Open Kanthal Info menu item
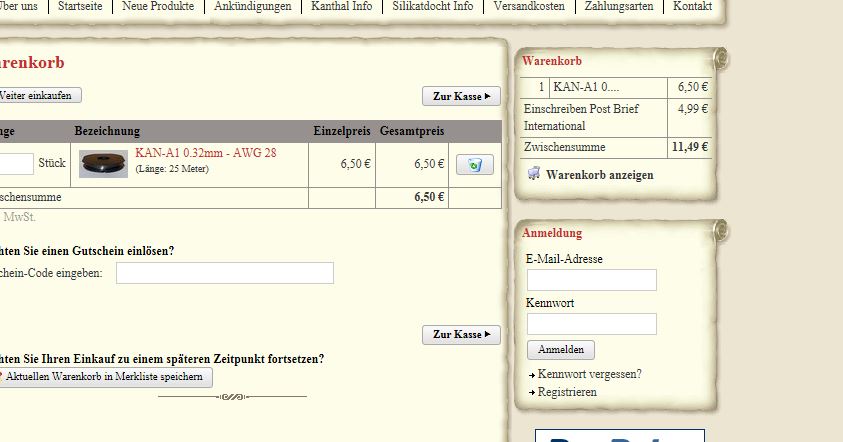The image size is (843, 442). pos(341,6)
